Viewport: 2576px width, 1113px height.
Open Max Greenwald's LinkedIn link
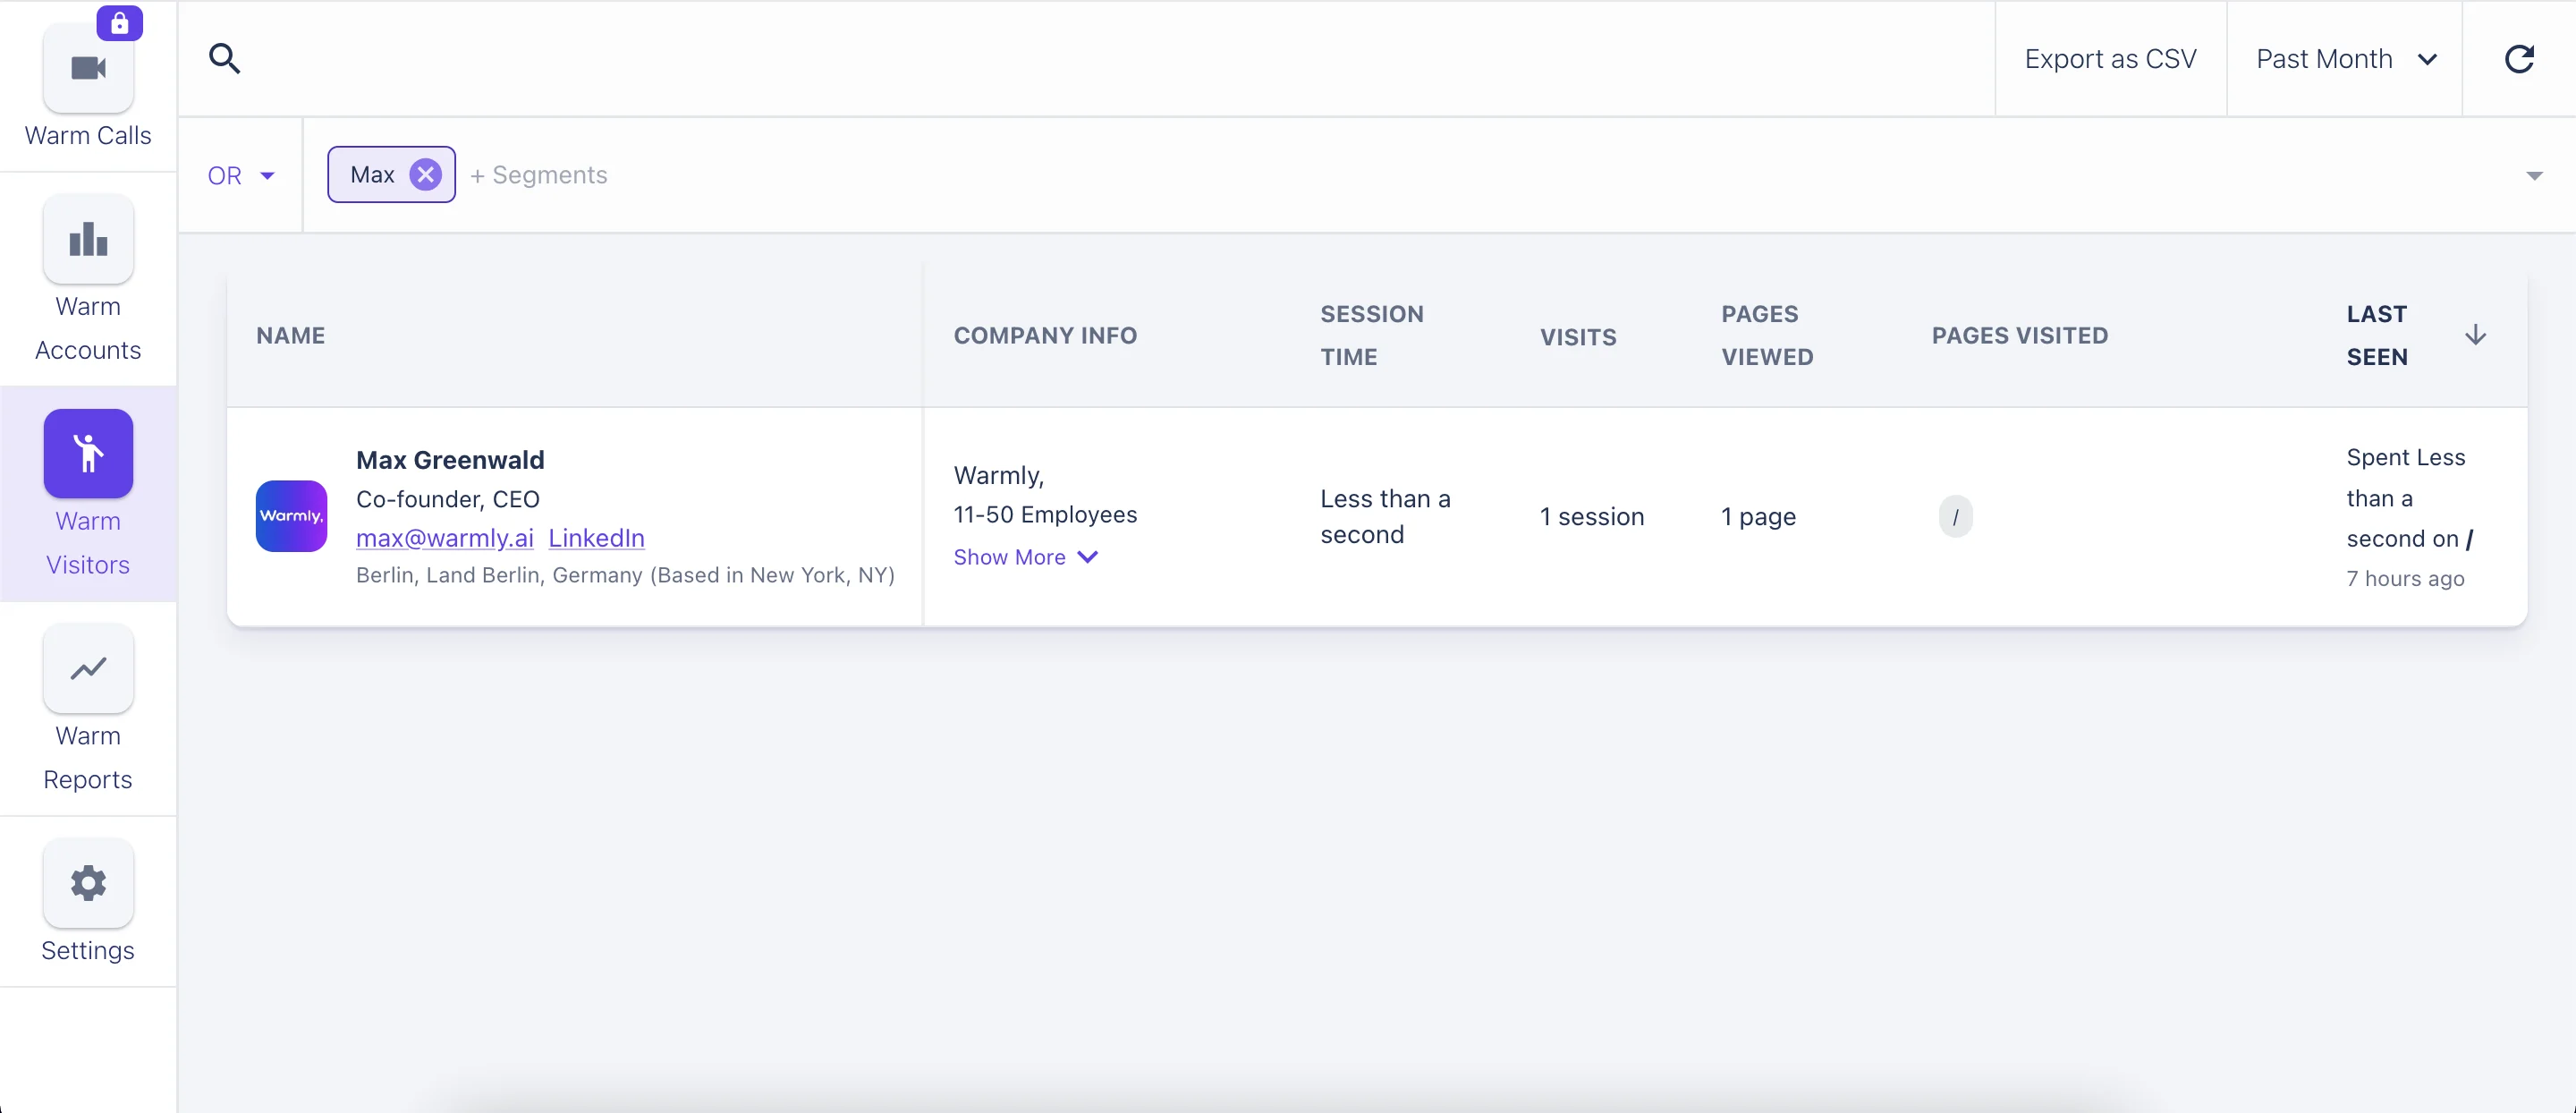click(x=596, y=538)
